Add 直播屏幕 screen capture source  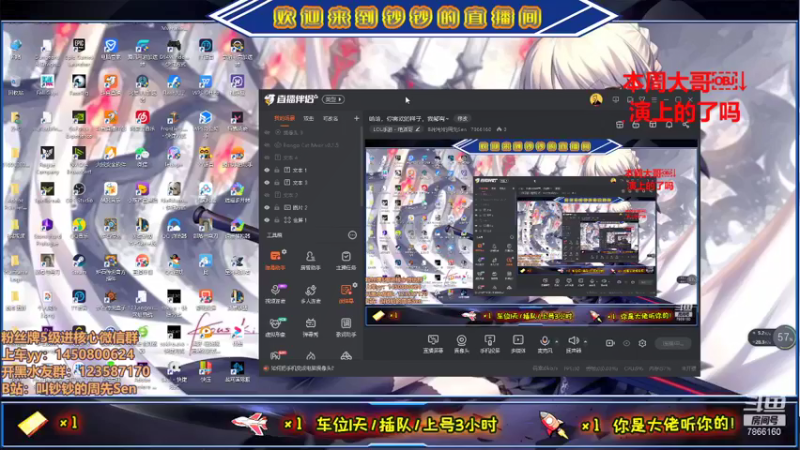(x=433, y=344)
